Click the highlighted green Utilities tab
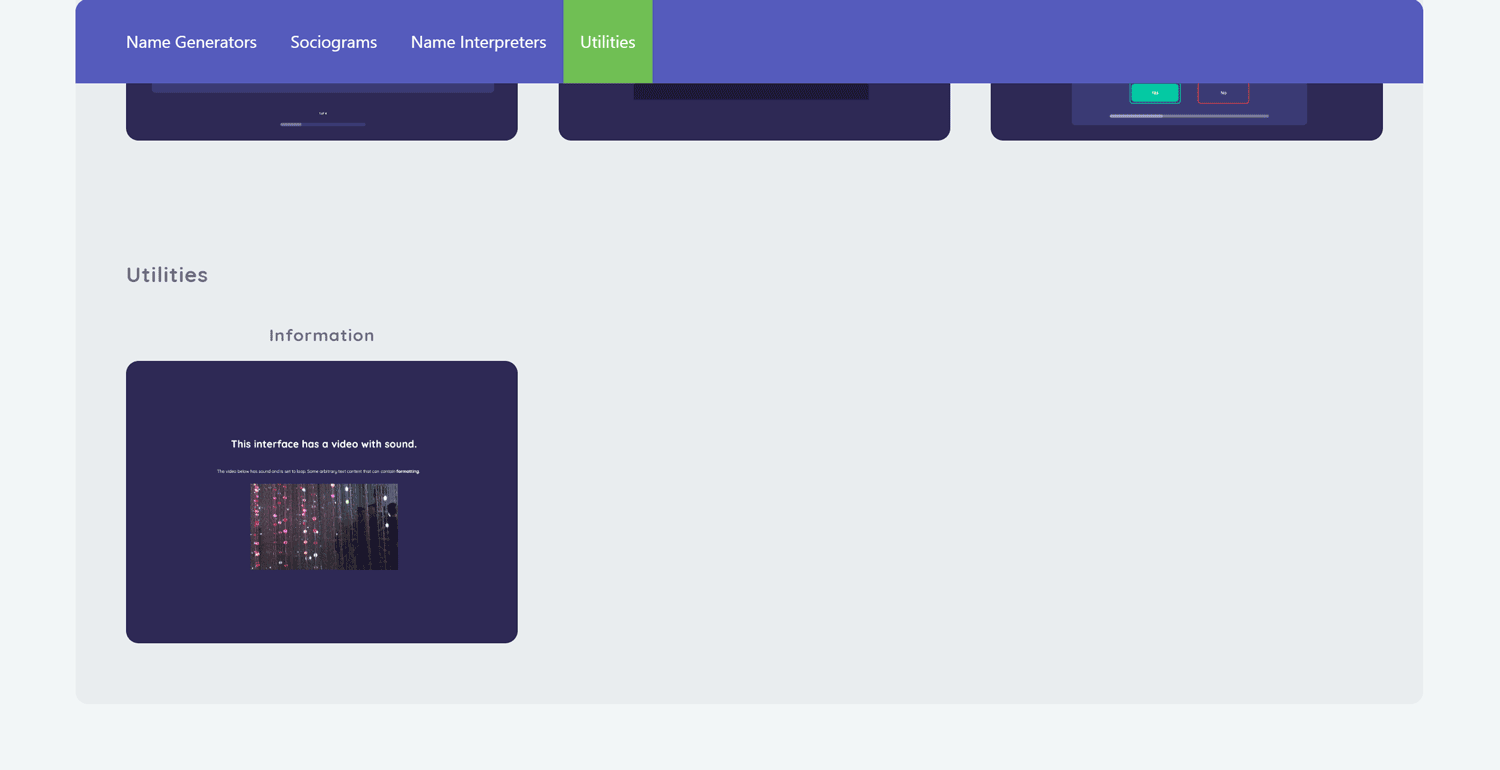 pyautogui.click(x=607, y=42)
